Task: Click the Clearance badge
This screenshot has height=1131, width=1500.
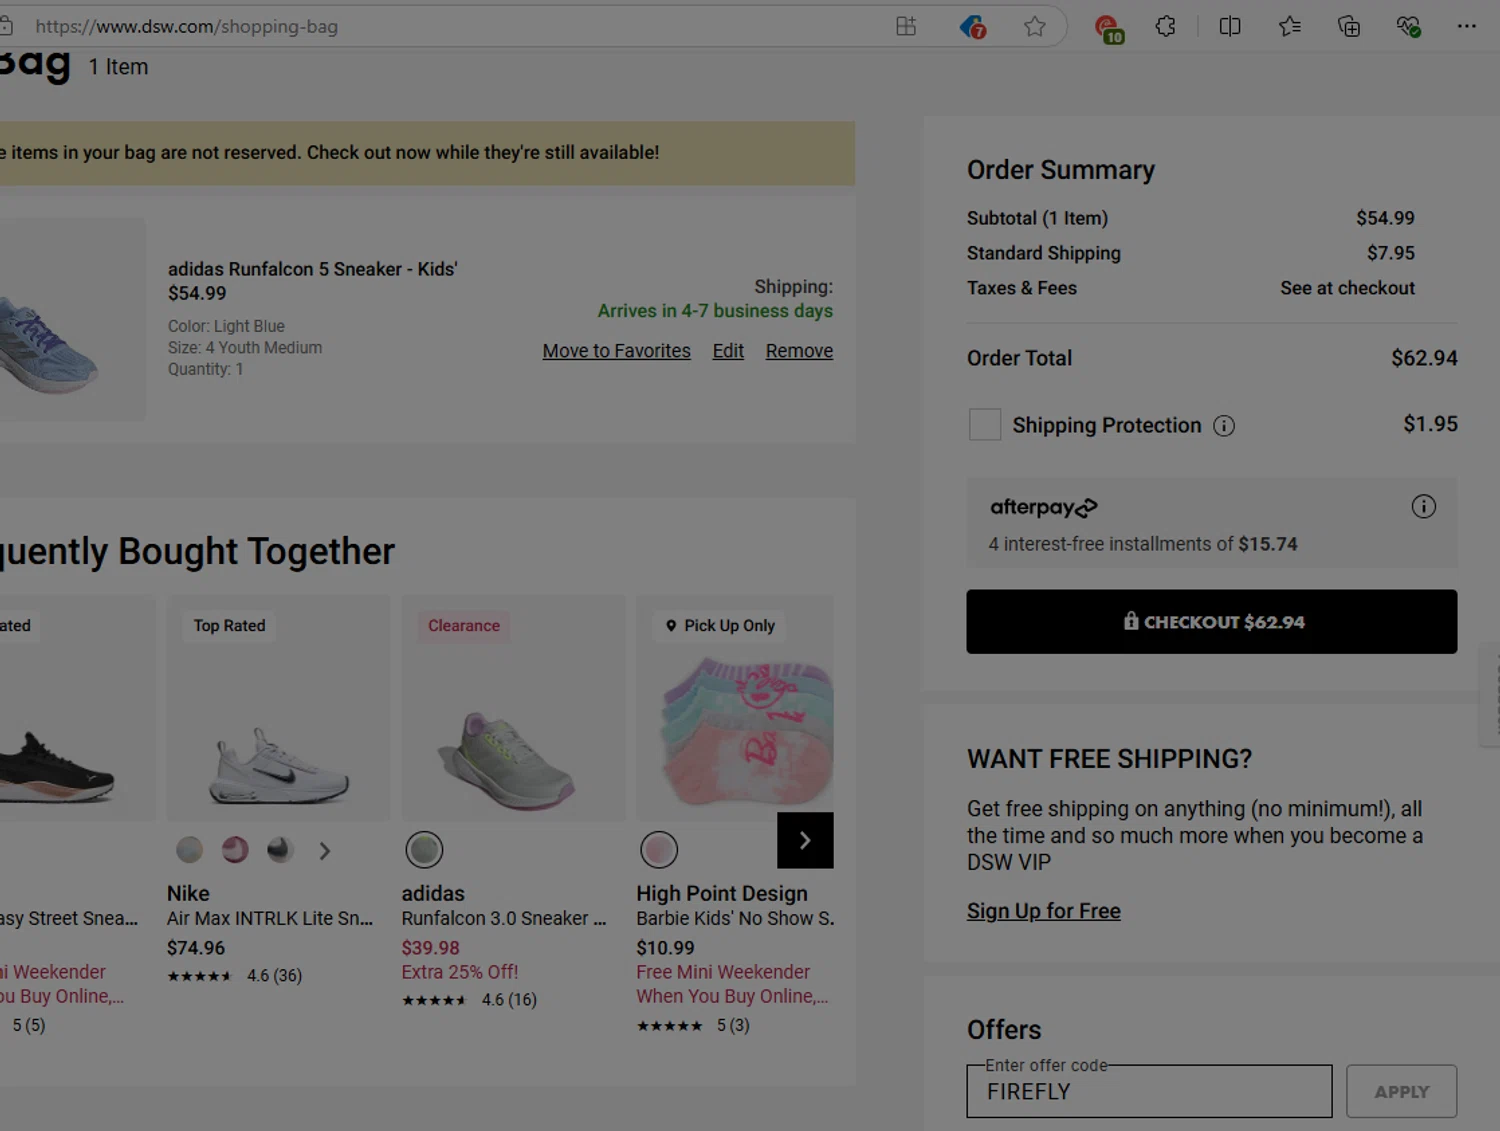Action: [464, 626]
